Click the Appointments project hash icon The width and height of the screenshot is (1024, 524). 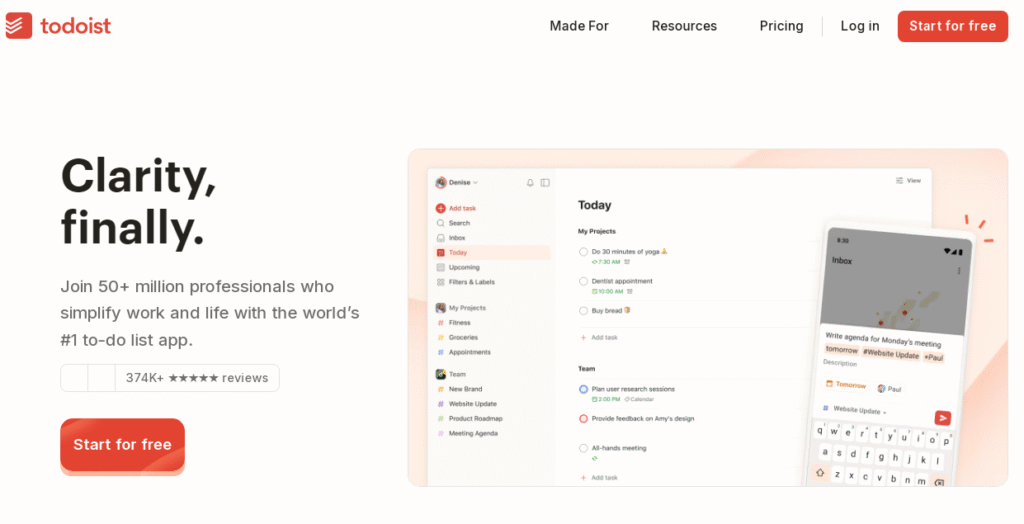440,352
